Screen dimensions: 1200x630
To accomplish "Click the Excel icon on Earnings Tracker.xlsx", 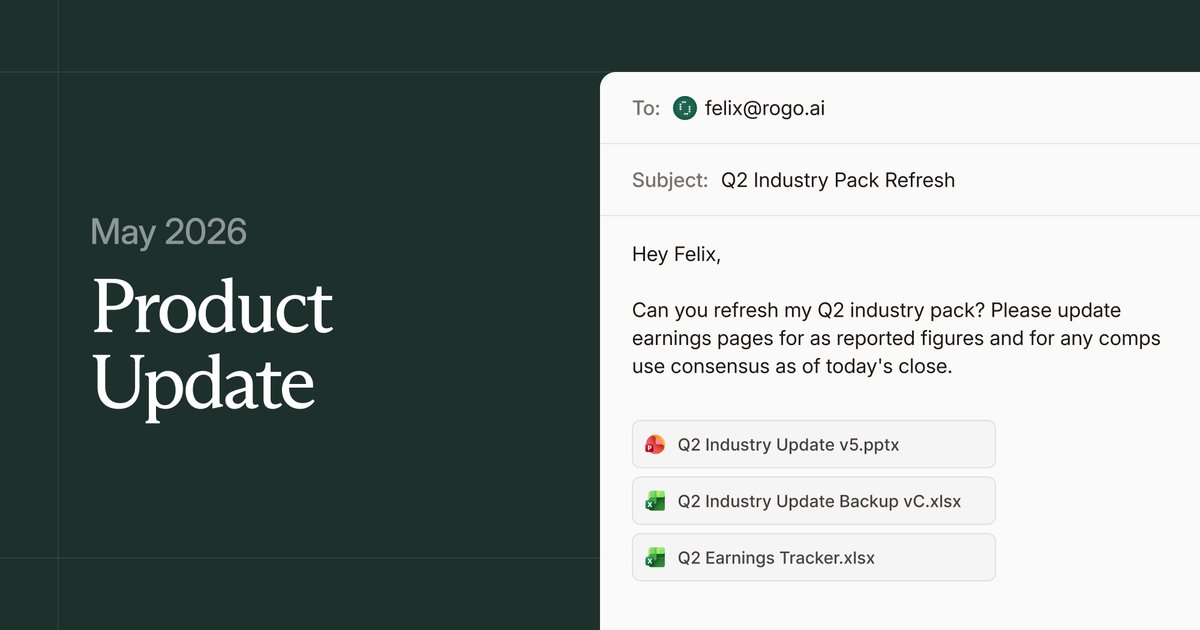I will 655,558.
